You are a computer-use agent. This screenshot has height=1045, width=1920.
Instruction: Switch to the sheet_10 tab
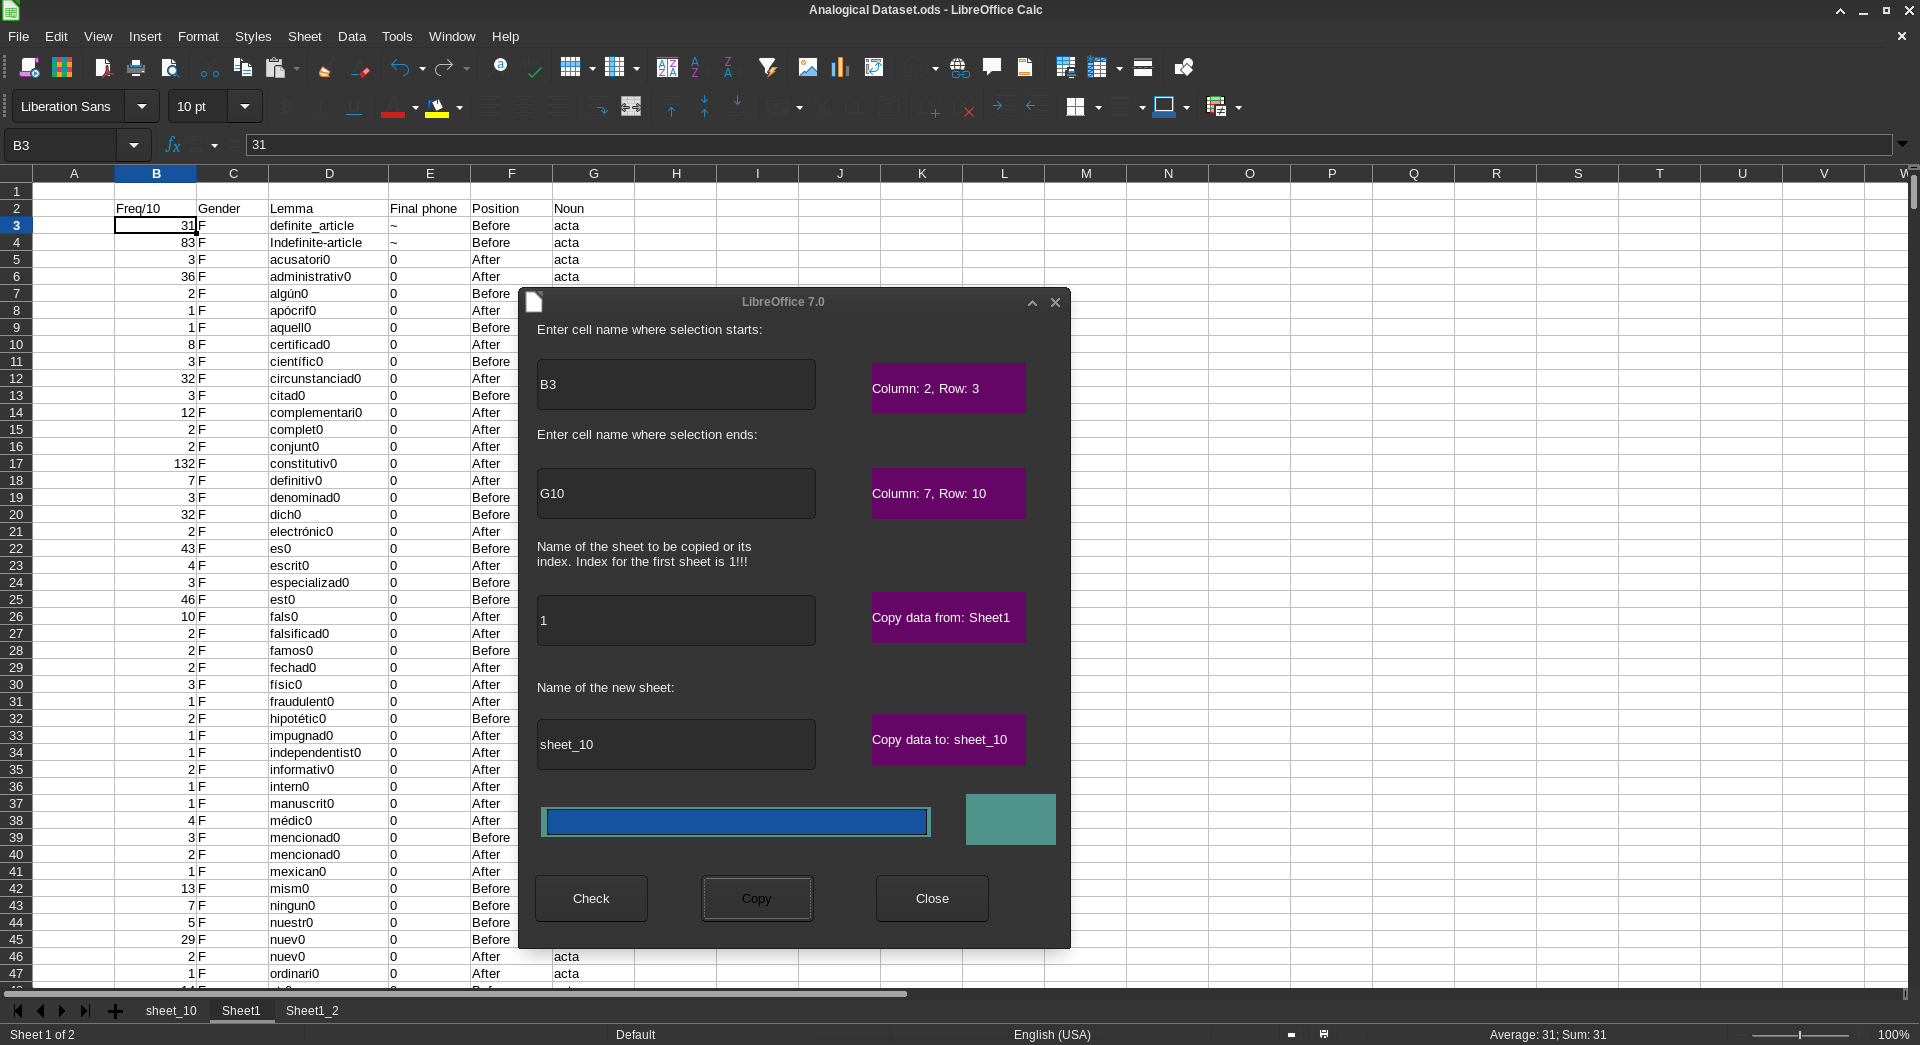coord(171,1010)
